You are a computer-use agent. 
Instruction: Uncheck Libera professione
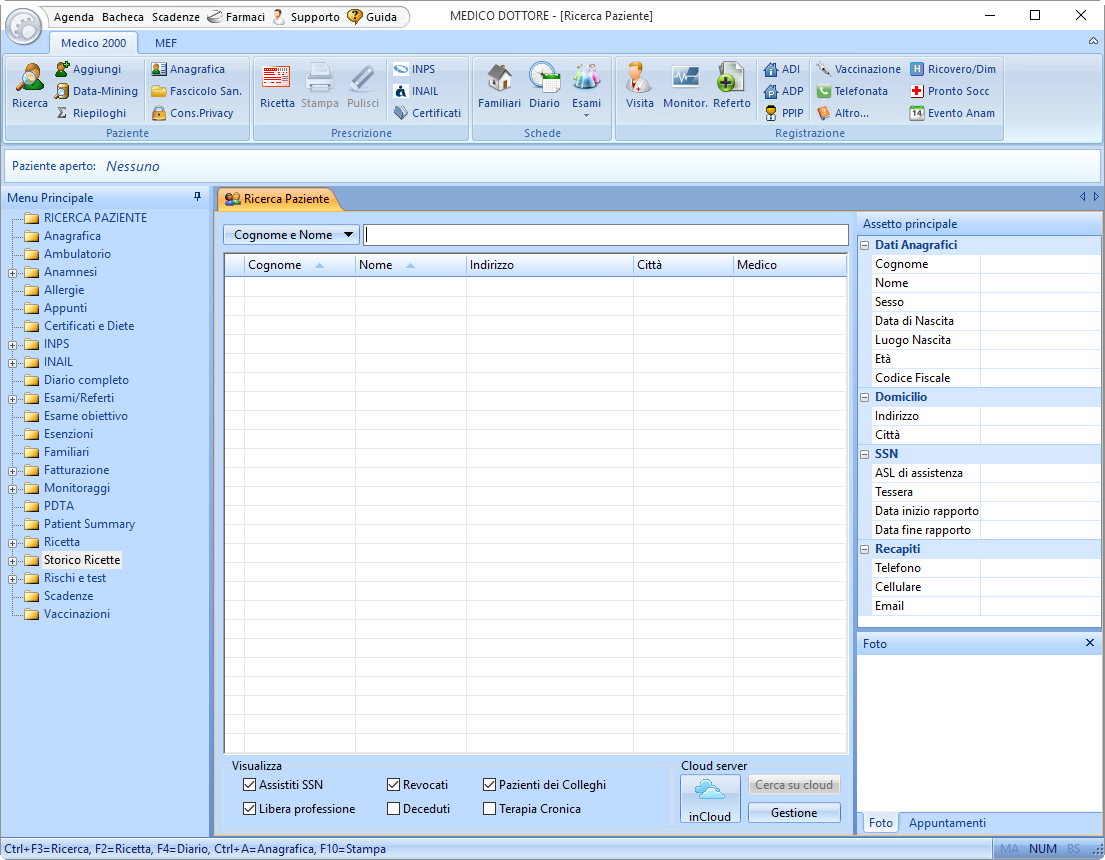click(x=249, y=809)
